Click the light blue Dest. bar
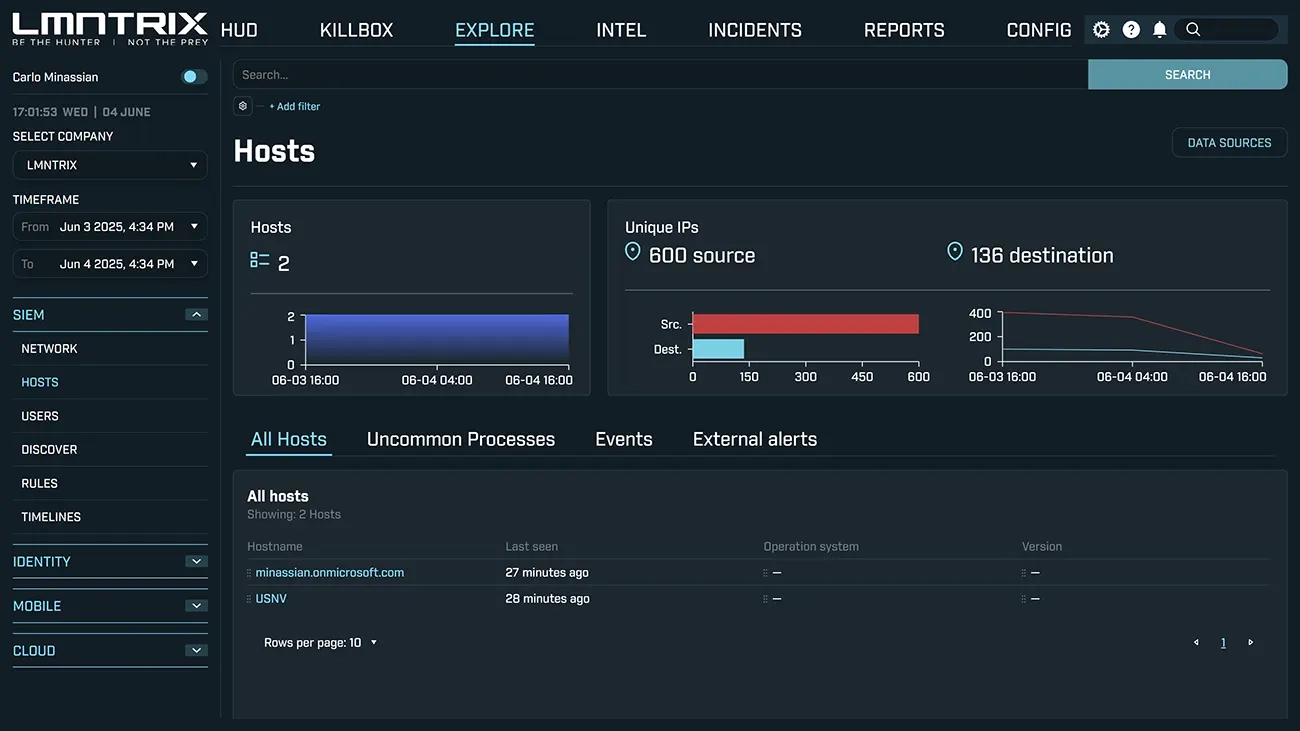 click(718, 349)
